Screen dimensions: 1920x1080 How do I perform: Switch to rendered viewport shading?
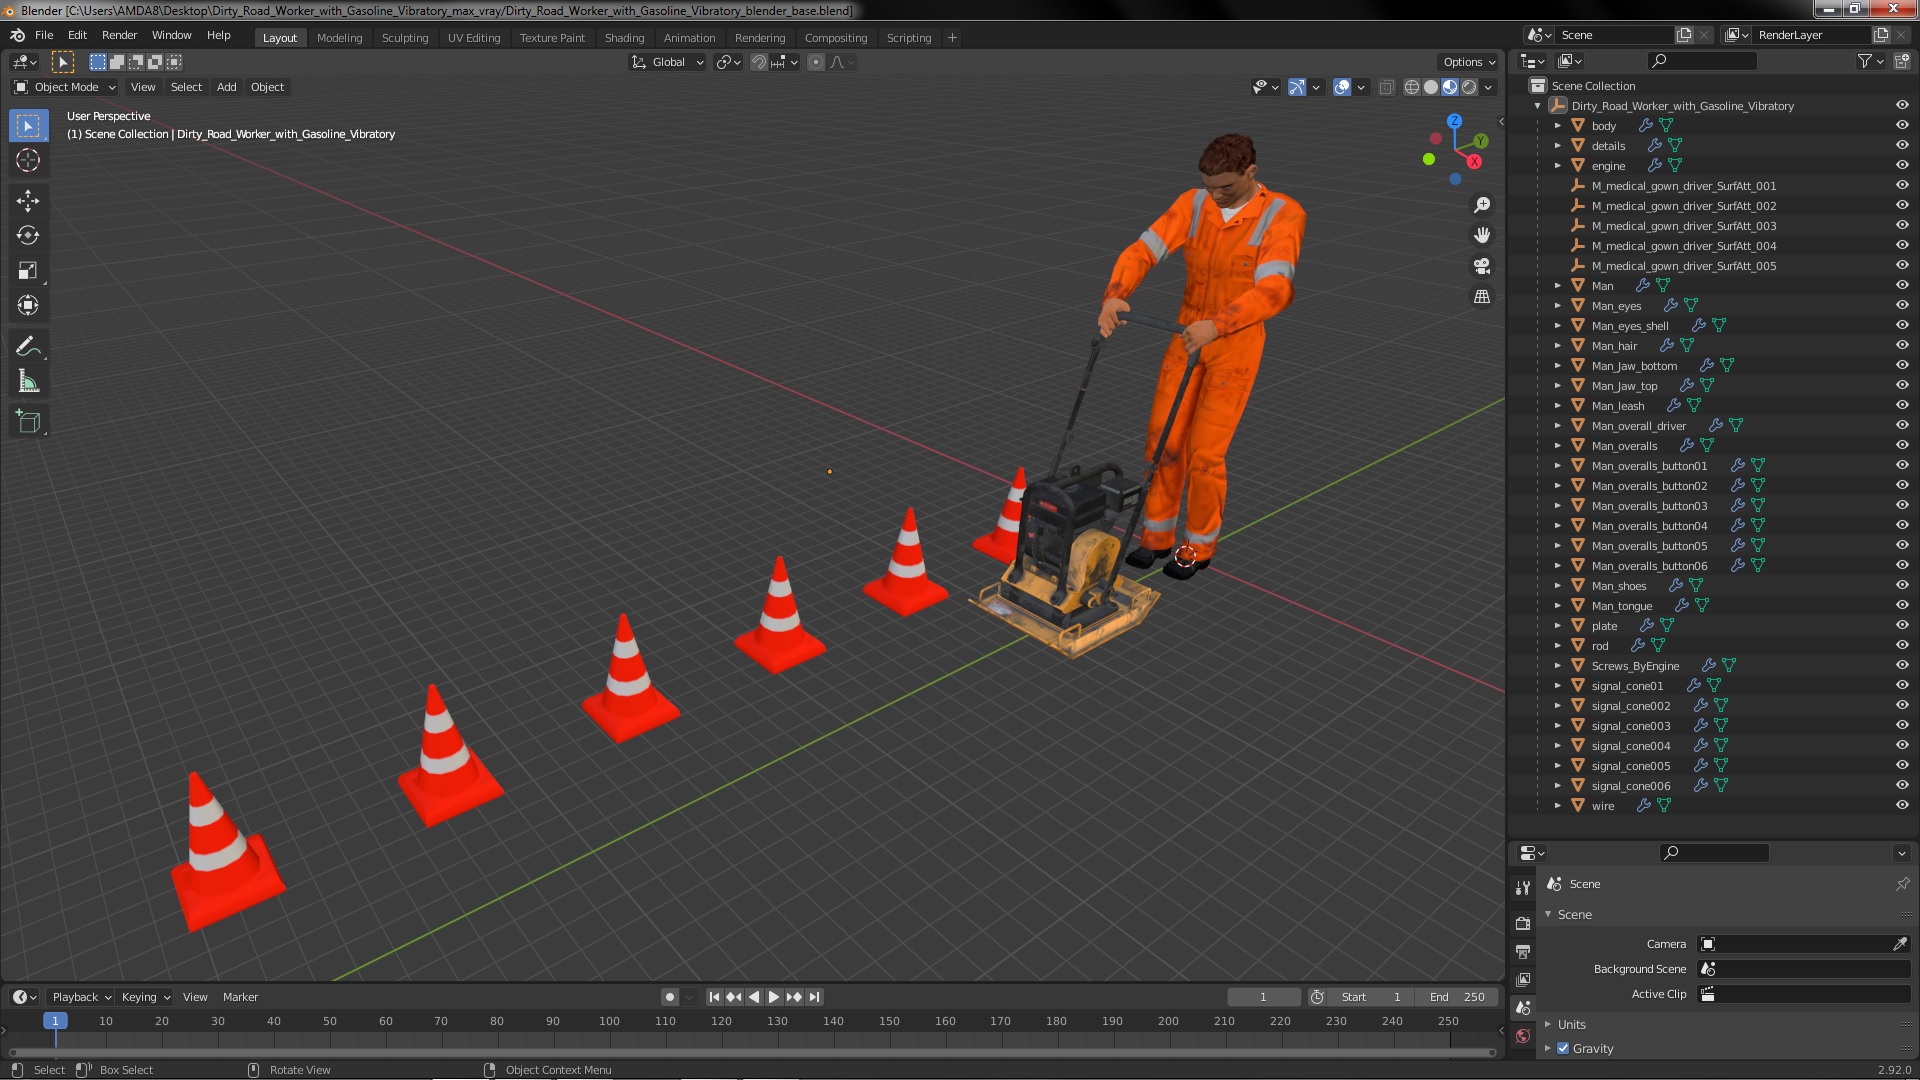(x=1469, y=87)
